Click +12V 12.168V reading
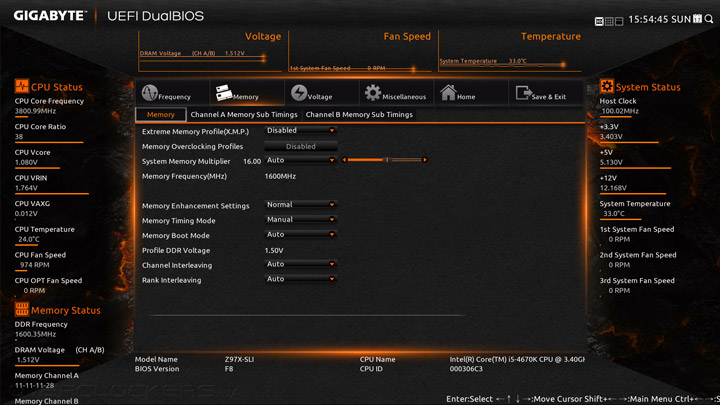 [613, 188]
